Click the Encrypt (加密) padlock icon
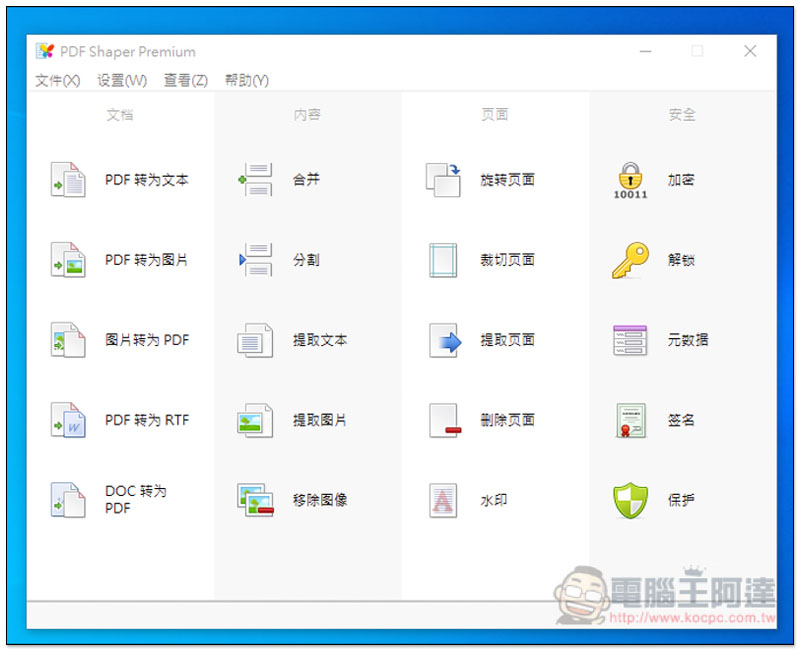This screenshot has width=800, height=652. (631, 180)
